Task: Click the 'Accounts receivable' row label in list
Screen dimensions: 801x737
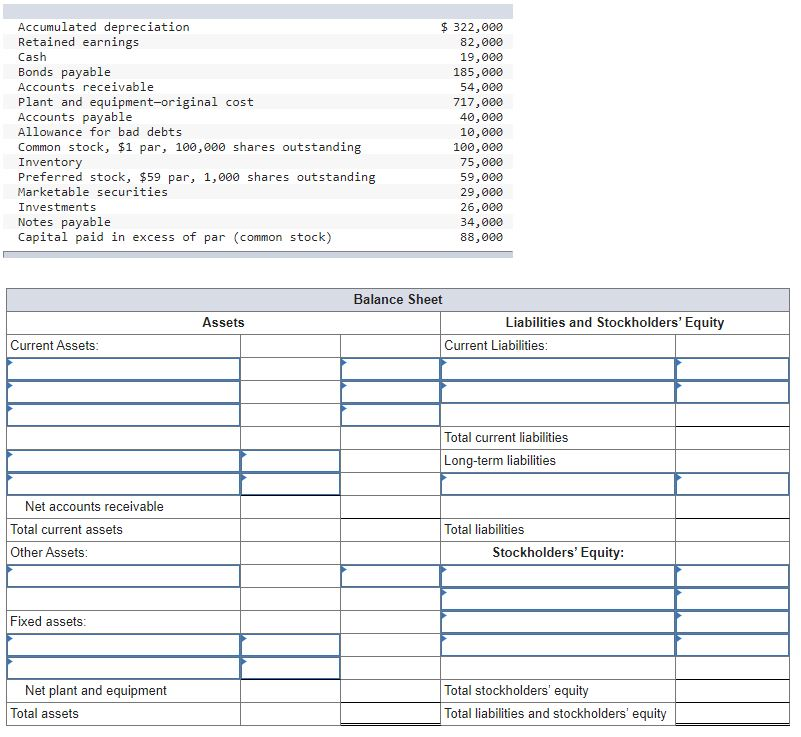Action: coord(86,87)
